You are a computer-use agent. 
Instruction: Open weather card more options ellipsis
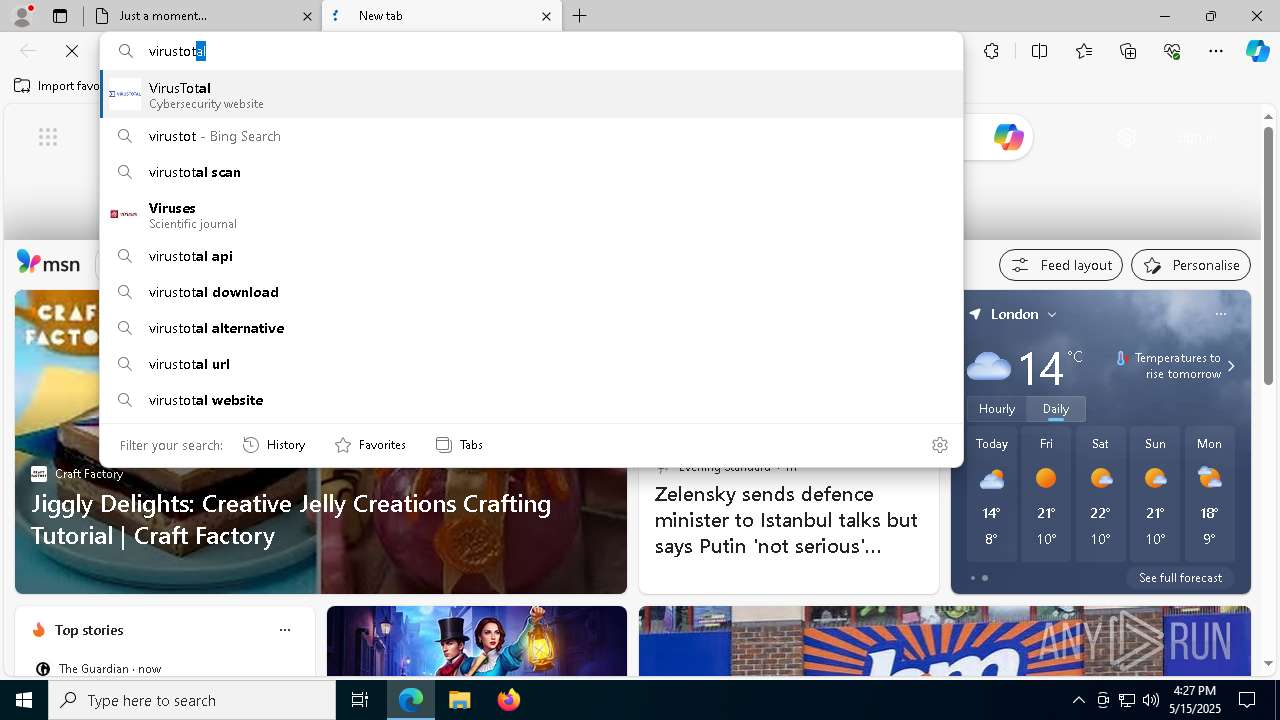click(1220, 314)
